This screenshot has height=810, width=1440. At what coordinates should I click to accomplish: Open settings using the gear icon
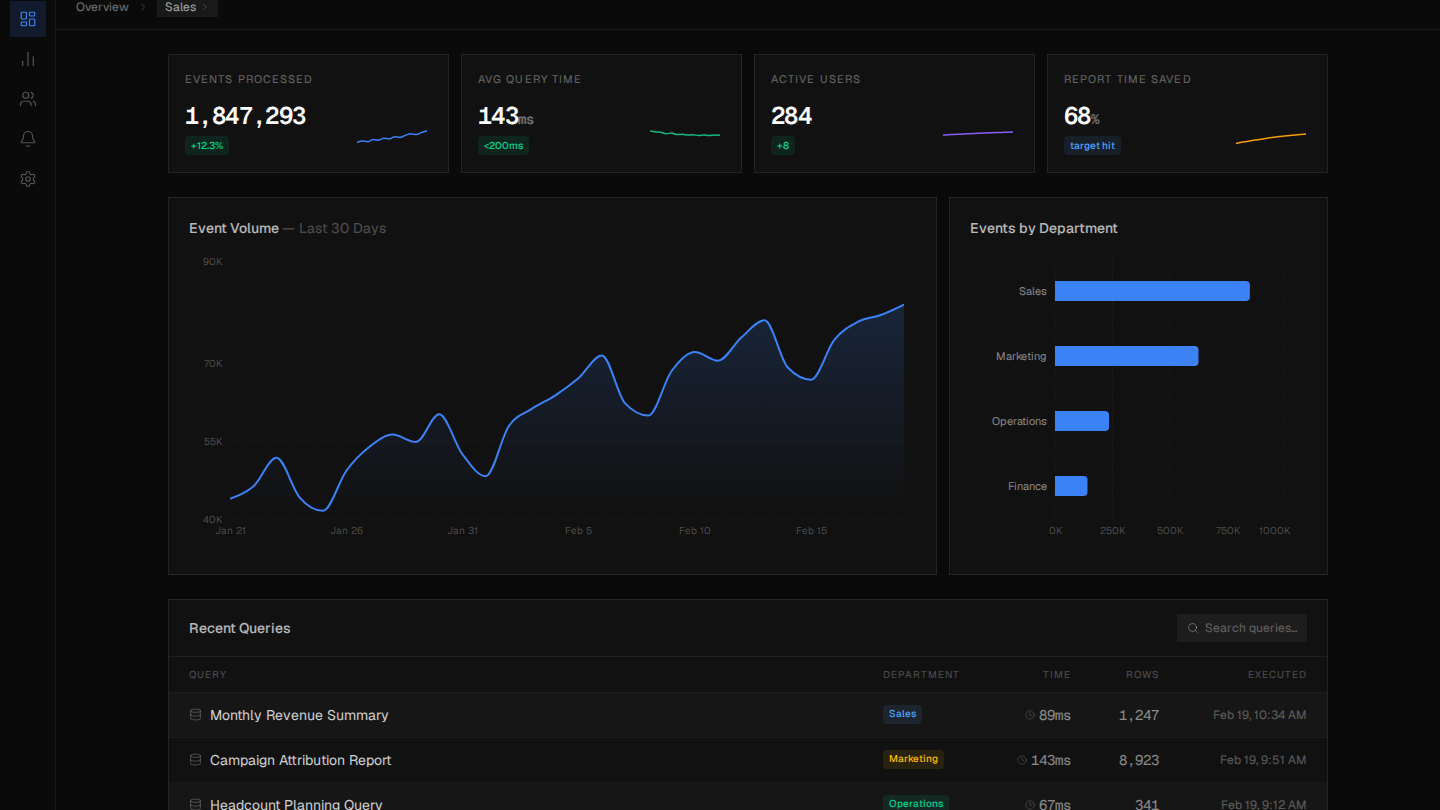pos(27,178)
